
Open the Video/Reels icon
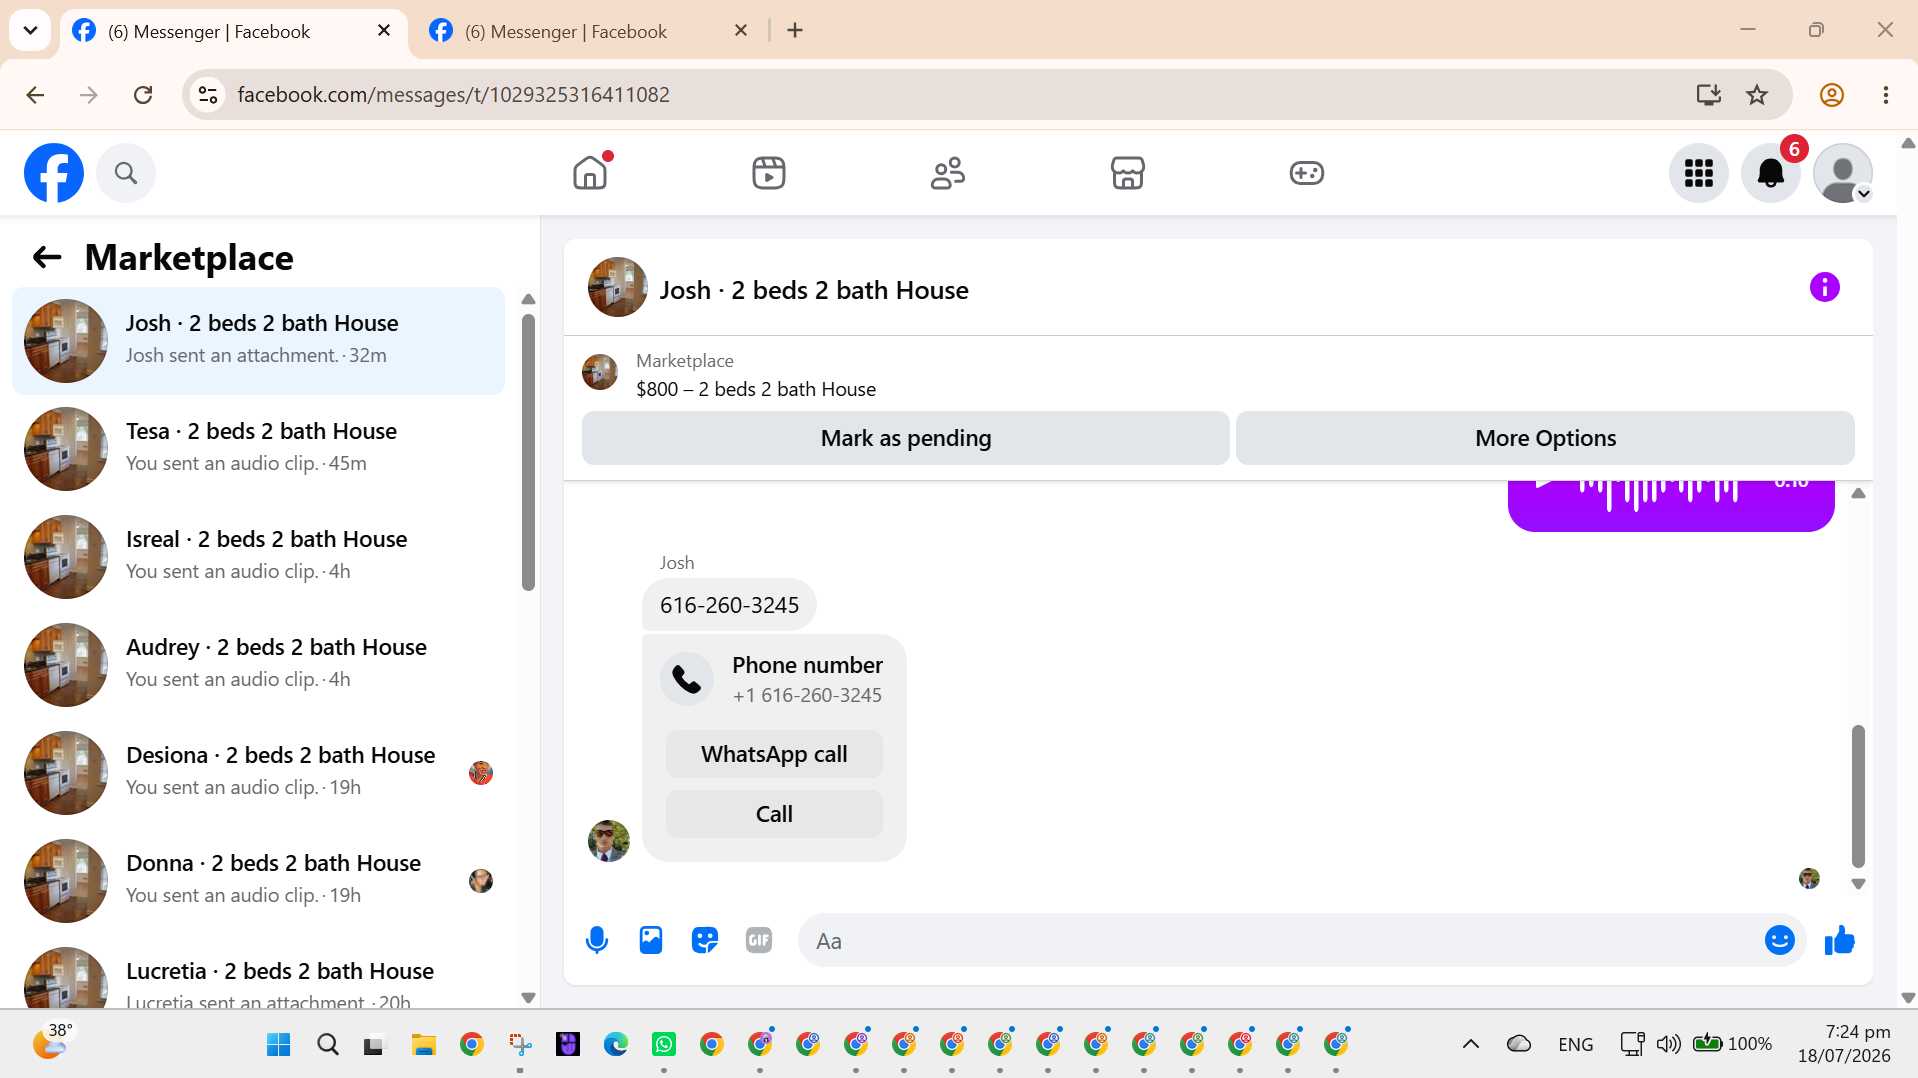769,173
